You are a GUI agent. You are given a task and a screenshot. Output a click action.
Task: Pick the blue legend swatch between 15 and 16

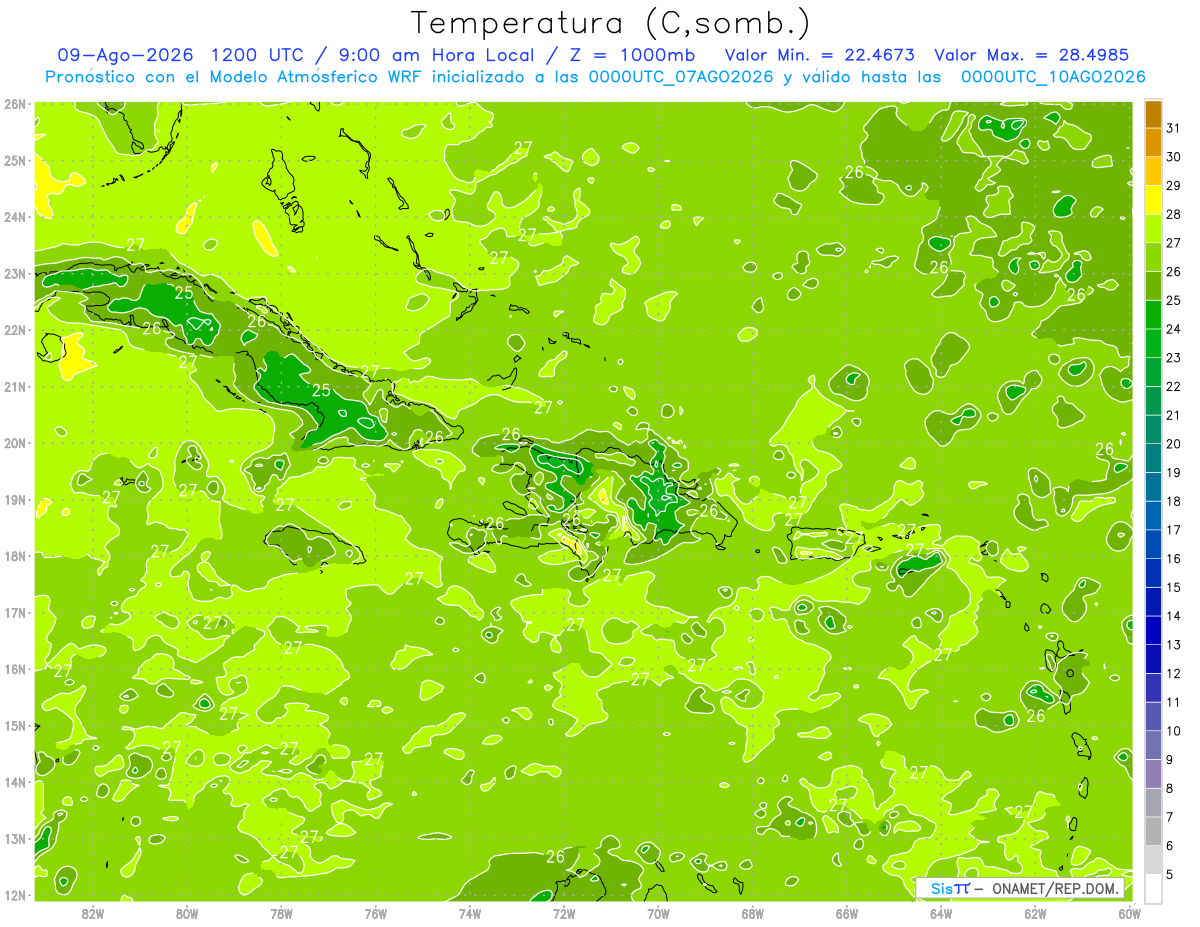tap(1153, 572)
